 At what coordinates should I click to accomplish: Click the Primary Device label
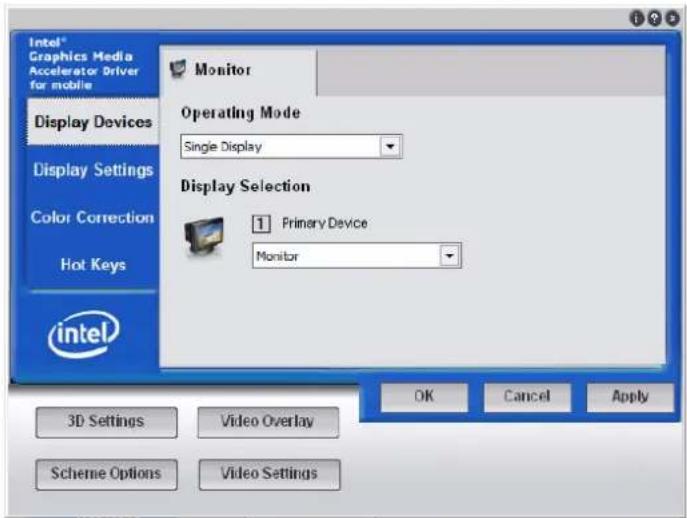click(x=325, y=223)
